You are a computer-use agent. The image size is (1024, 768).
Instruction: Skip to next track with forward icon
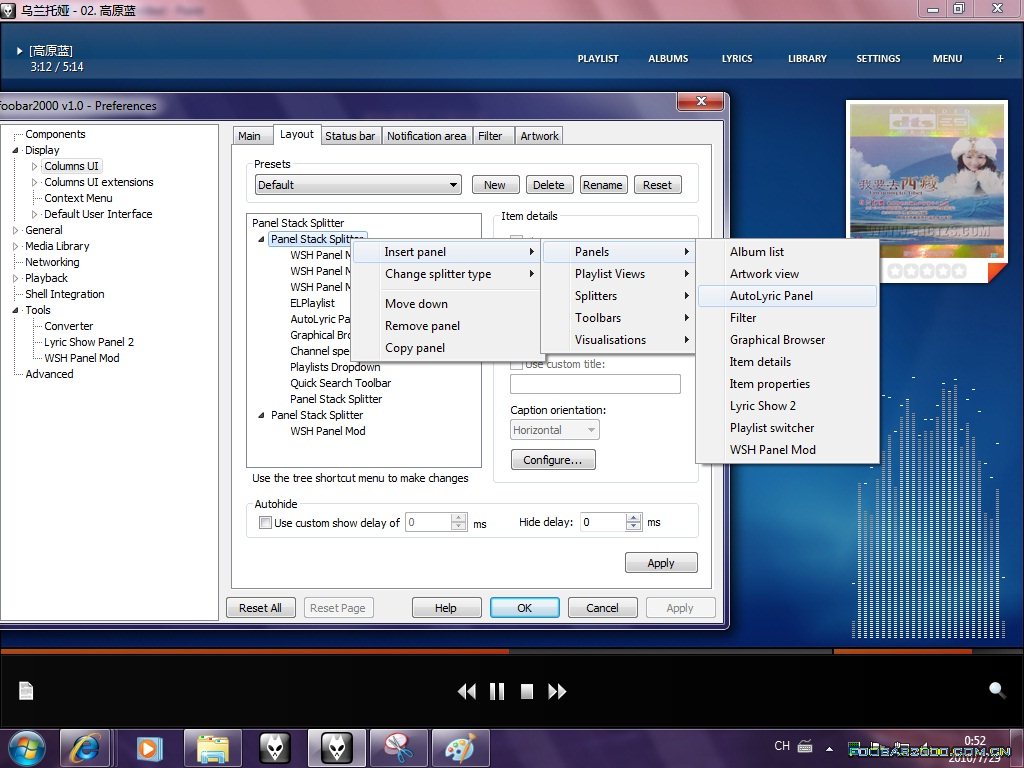558,691
